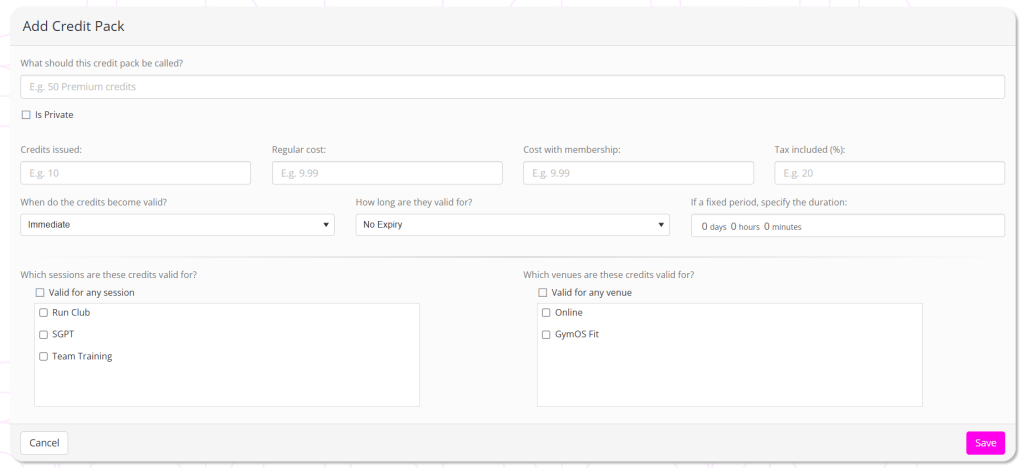The width and height of the screenshot is (1024, 468).
Task: Click the Regular cost field
Action: pos(386,173)
